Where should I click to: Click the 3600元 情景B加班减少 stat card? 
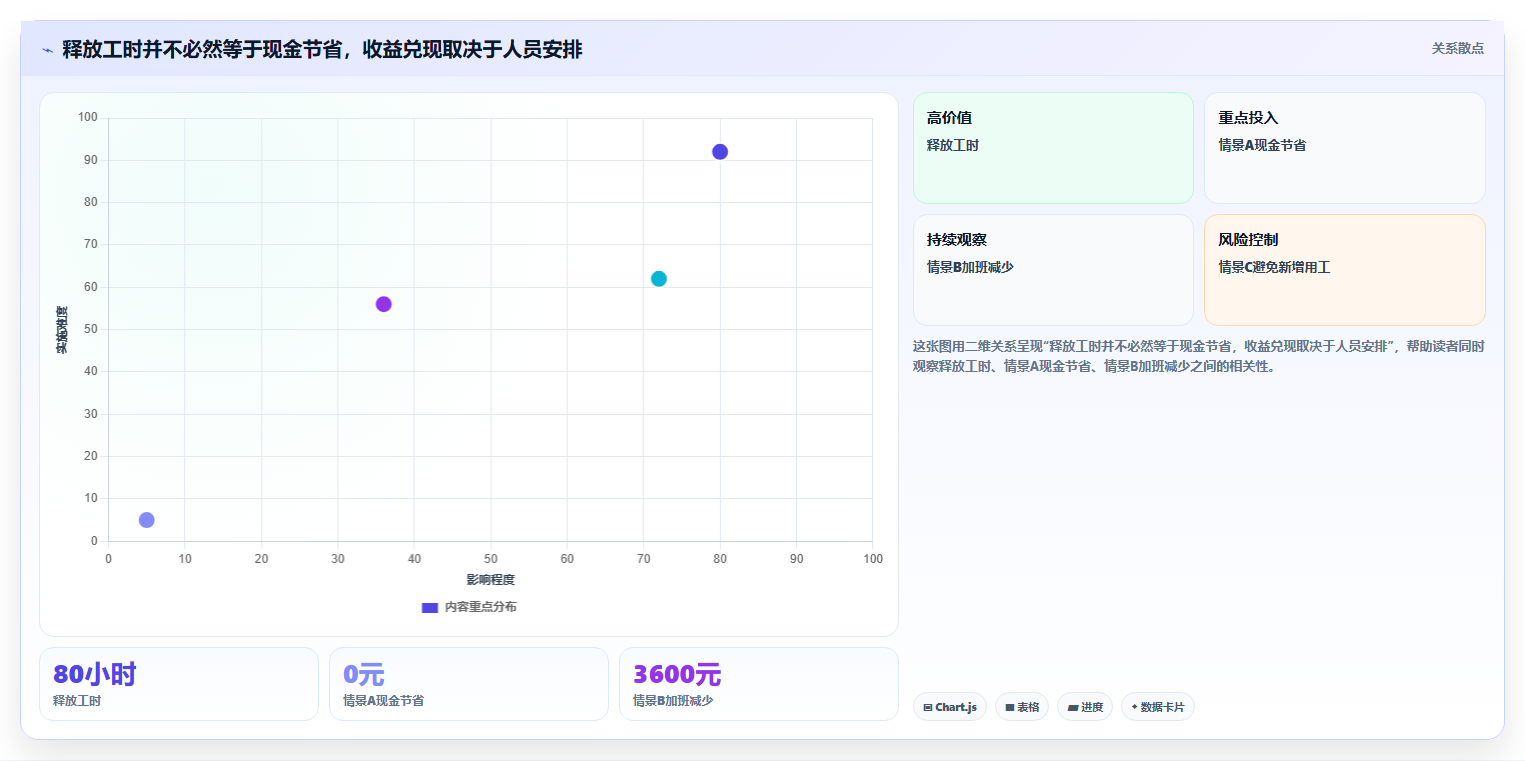pos(759,684)
